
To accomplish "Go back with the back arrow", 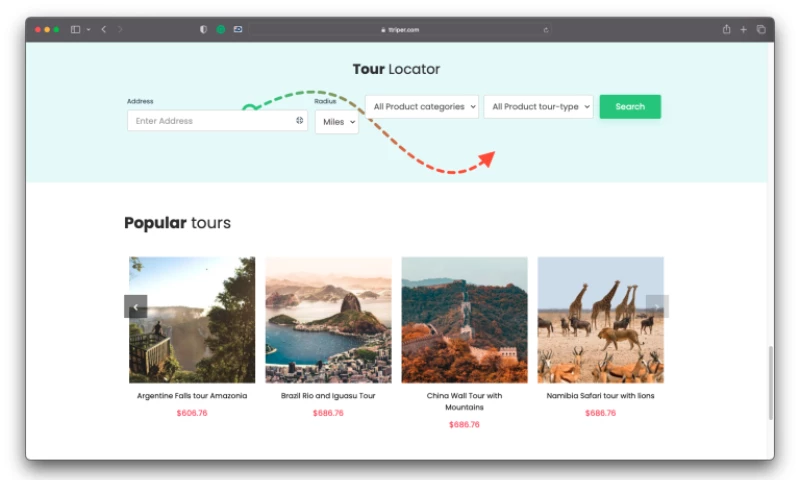I will click(104, 30).
